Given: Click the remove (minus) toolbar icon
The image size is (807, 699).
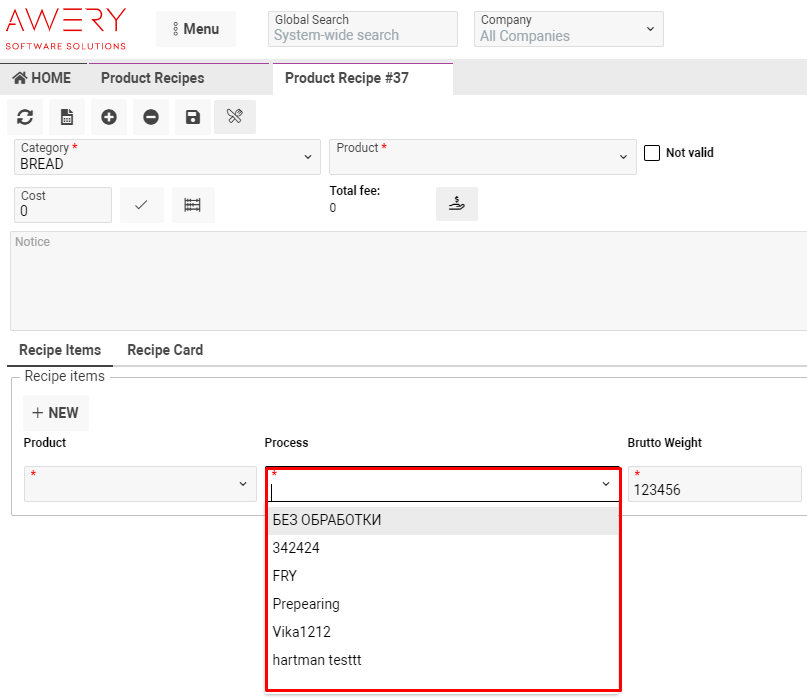Looking at the screenshot, I should coord(150,117).
